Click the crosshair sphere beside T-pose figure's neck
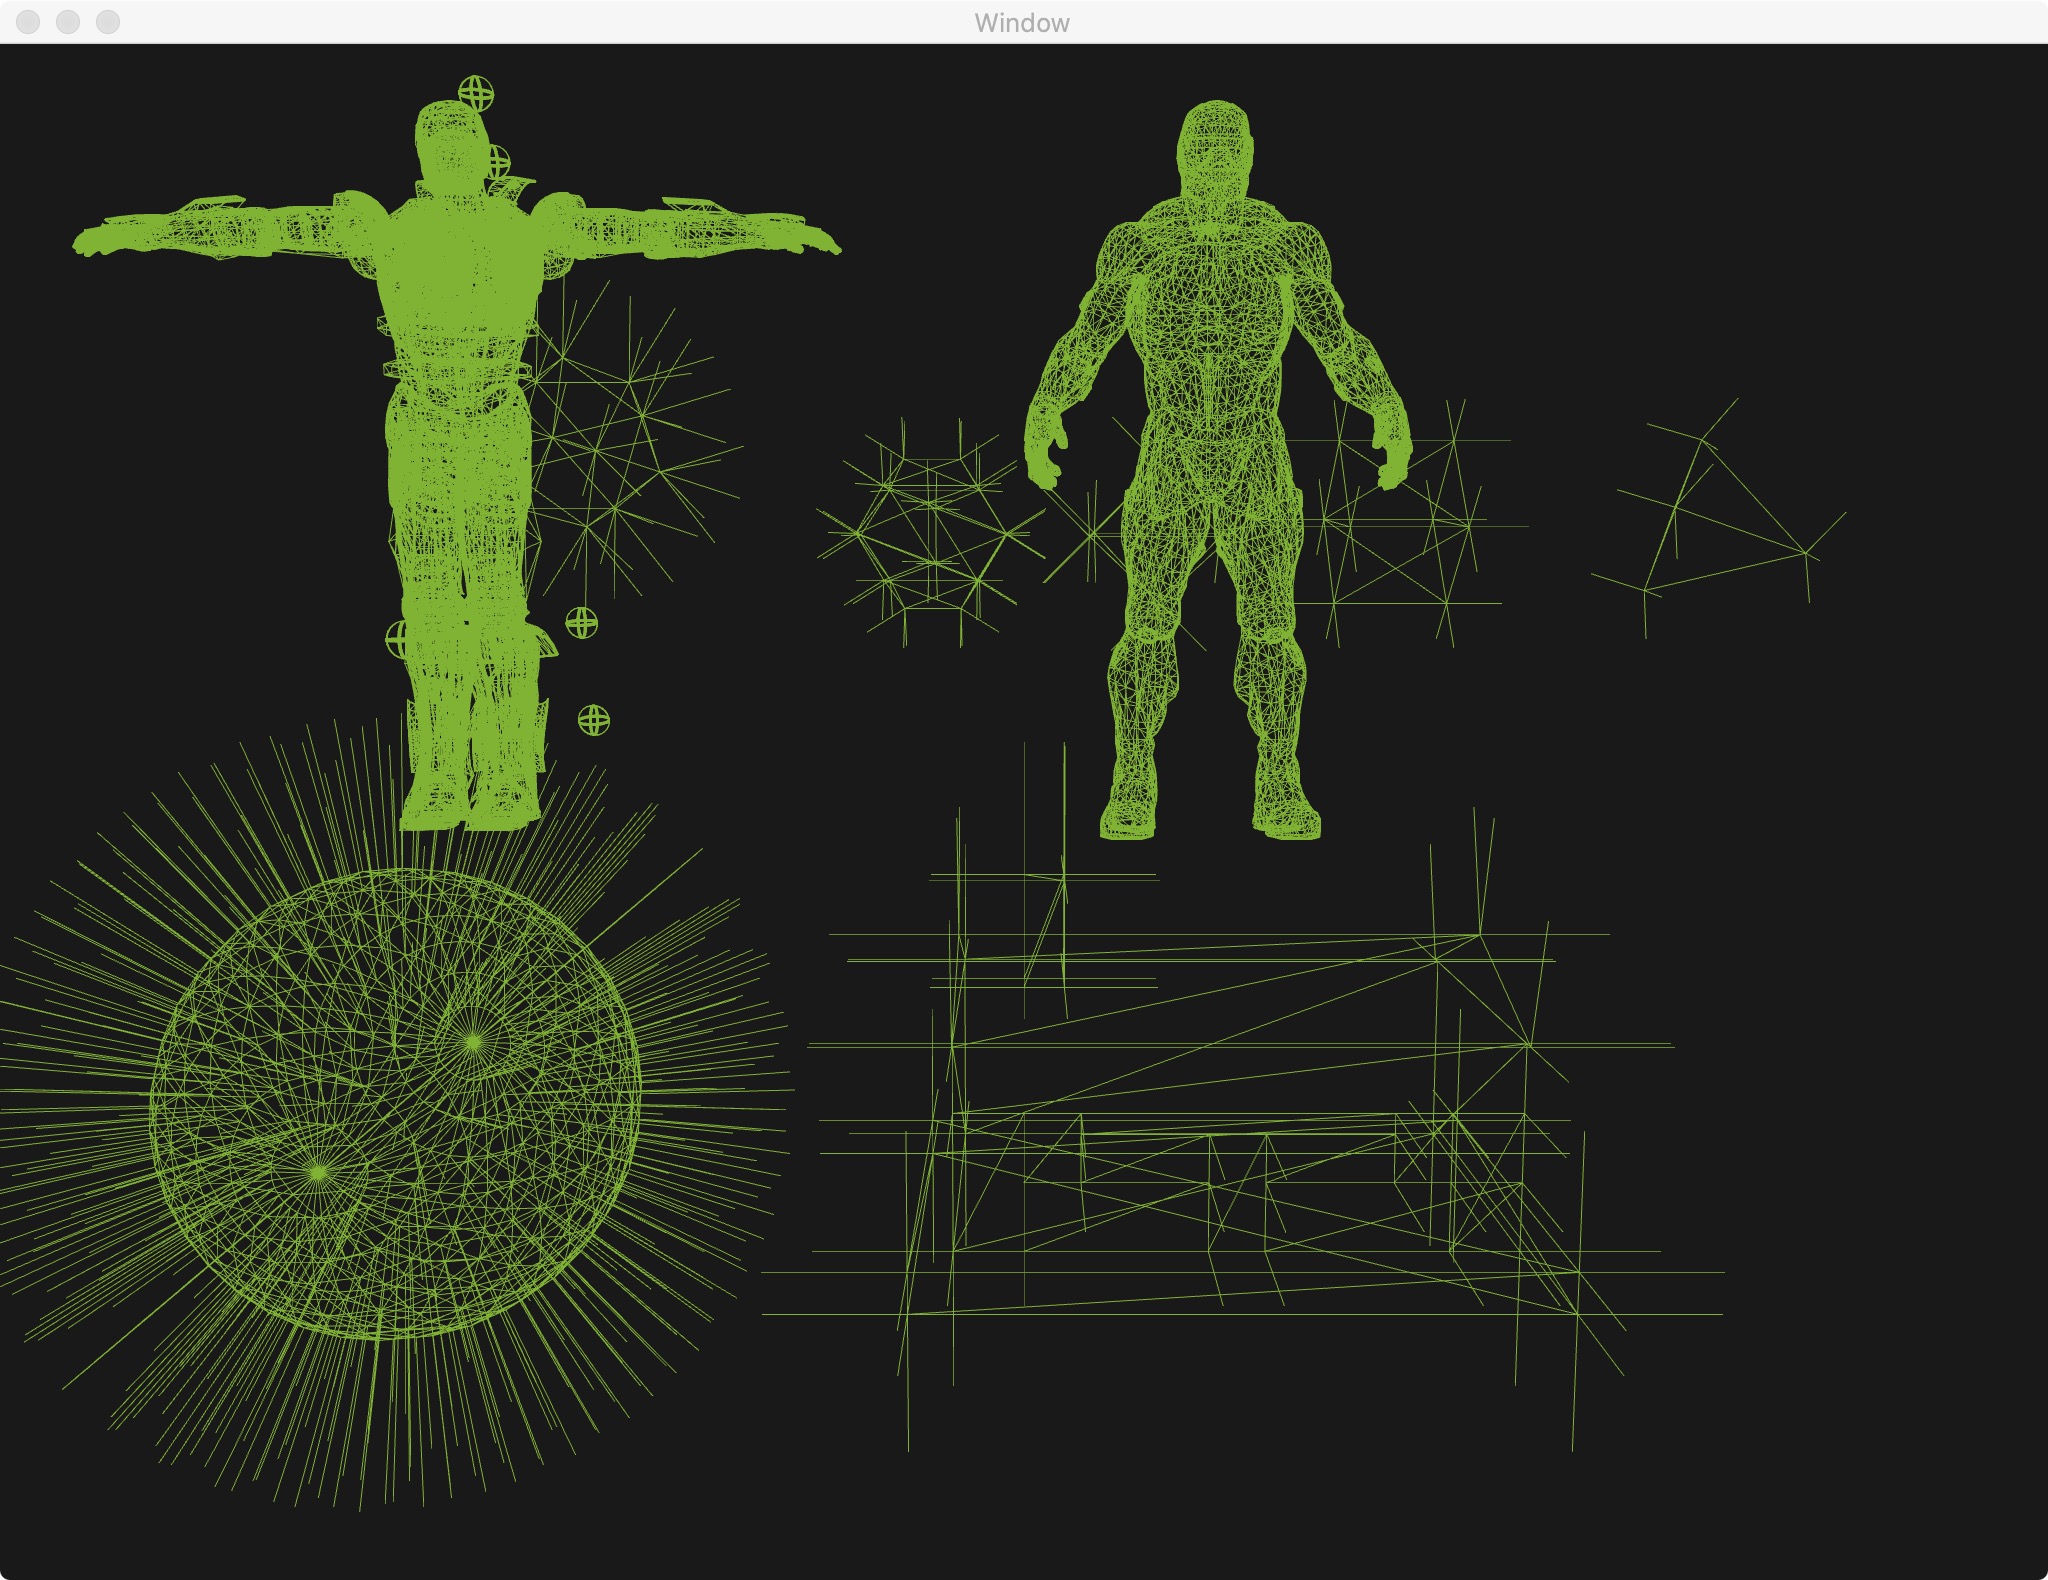Image resolution: width=2048 pixels, height=1580 pixels. click(x=497, y=161)
